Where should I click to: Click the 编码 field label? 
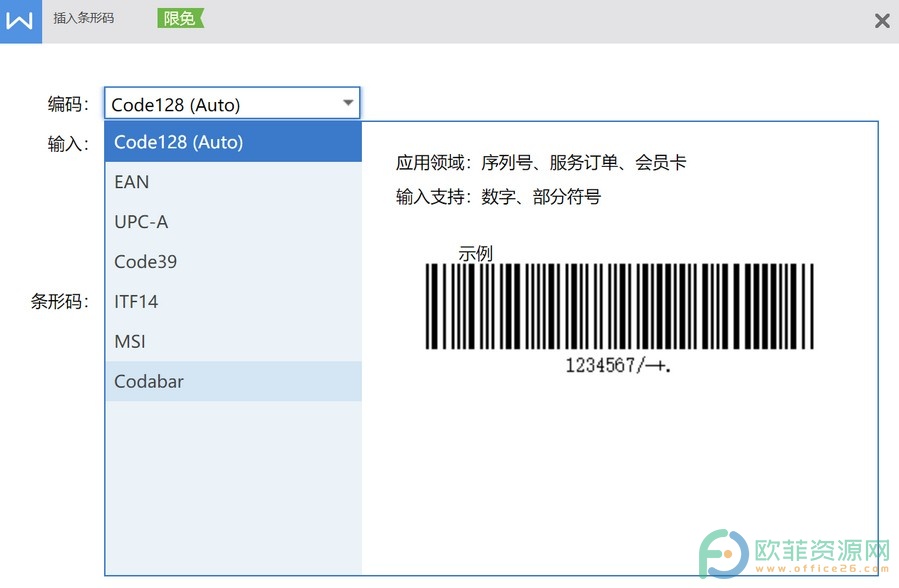(x=68, y=104)
